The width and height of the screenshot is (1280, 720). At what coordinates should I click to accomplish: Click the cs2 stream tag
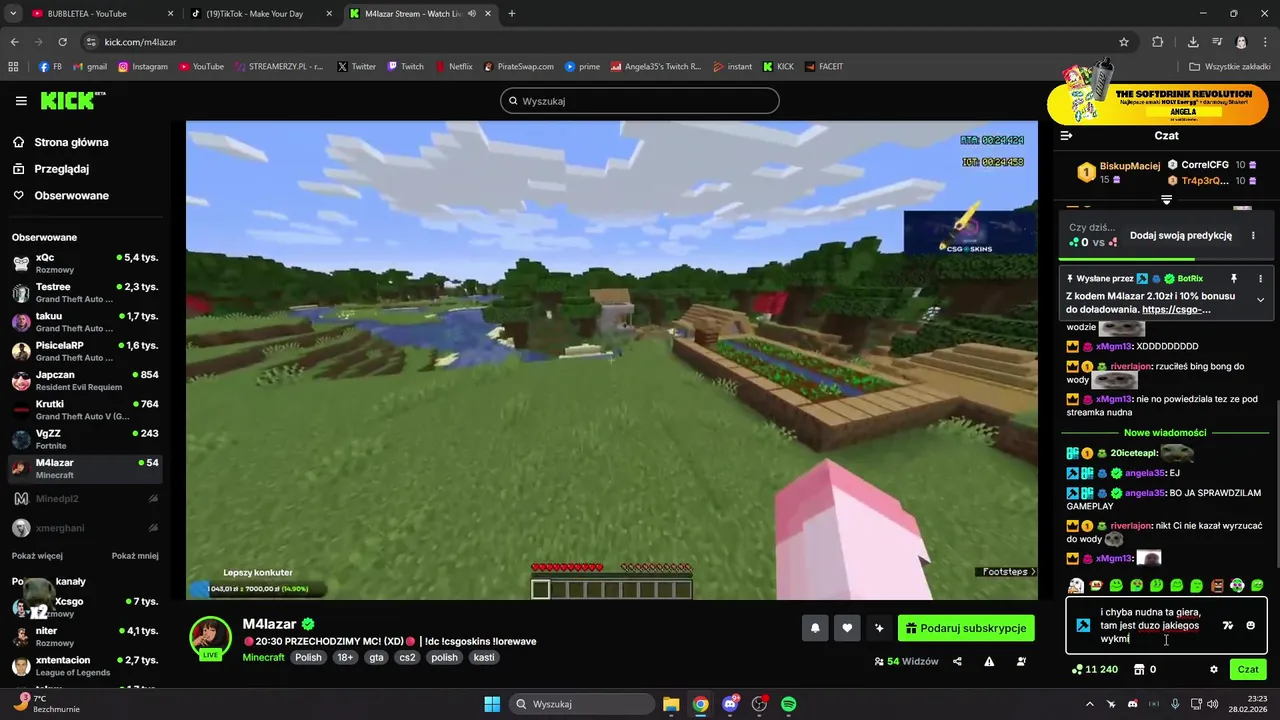click(x=407, y=657)
